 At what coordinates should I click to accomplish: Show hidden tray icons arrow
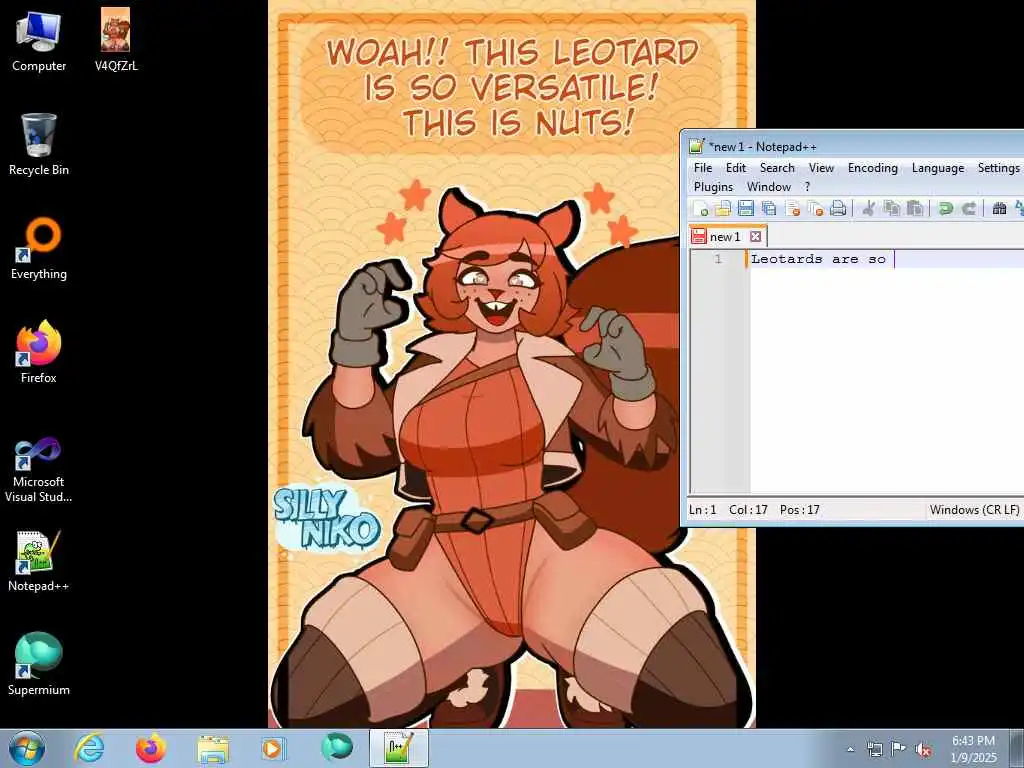click(850, 749)
